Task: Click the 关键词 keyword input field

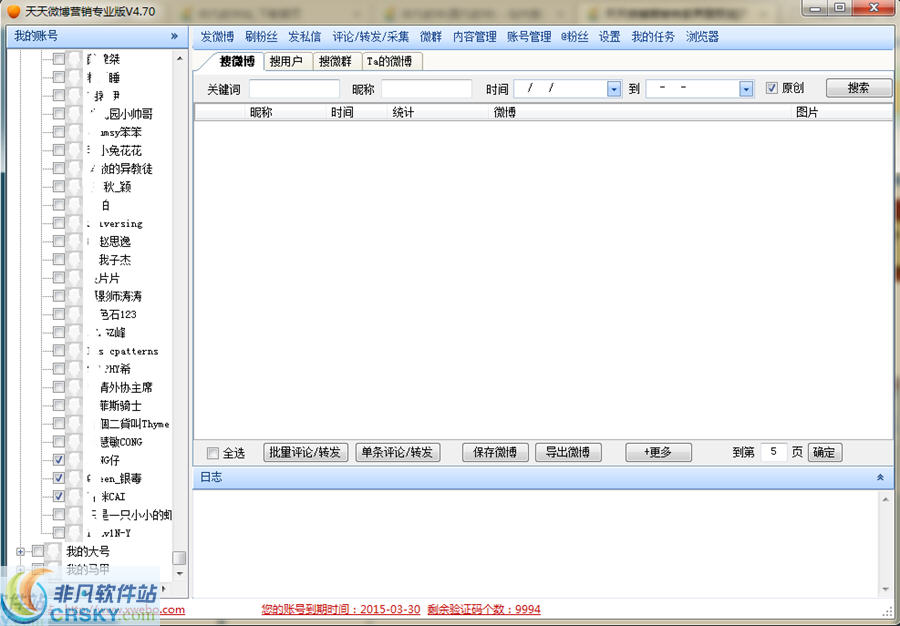Action: (294, 89)
